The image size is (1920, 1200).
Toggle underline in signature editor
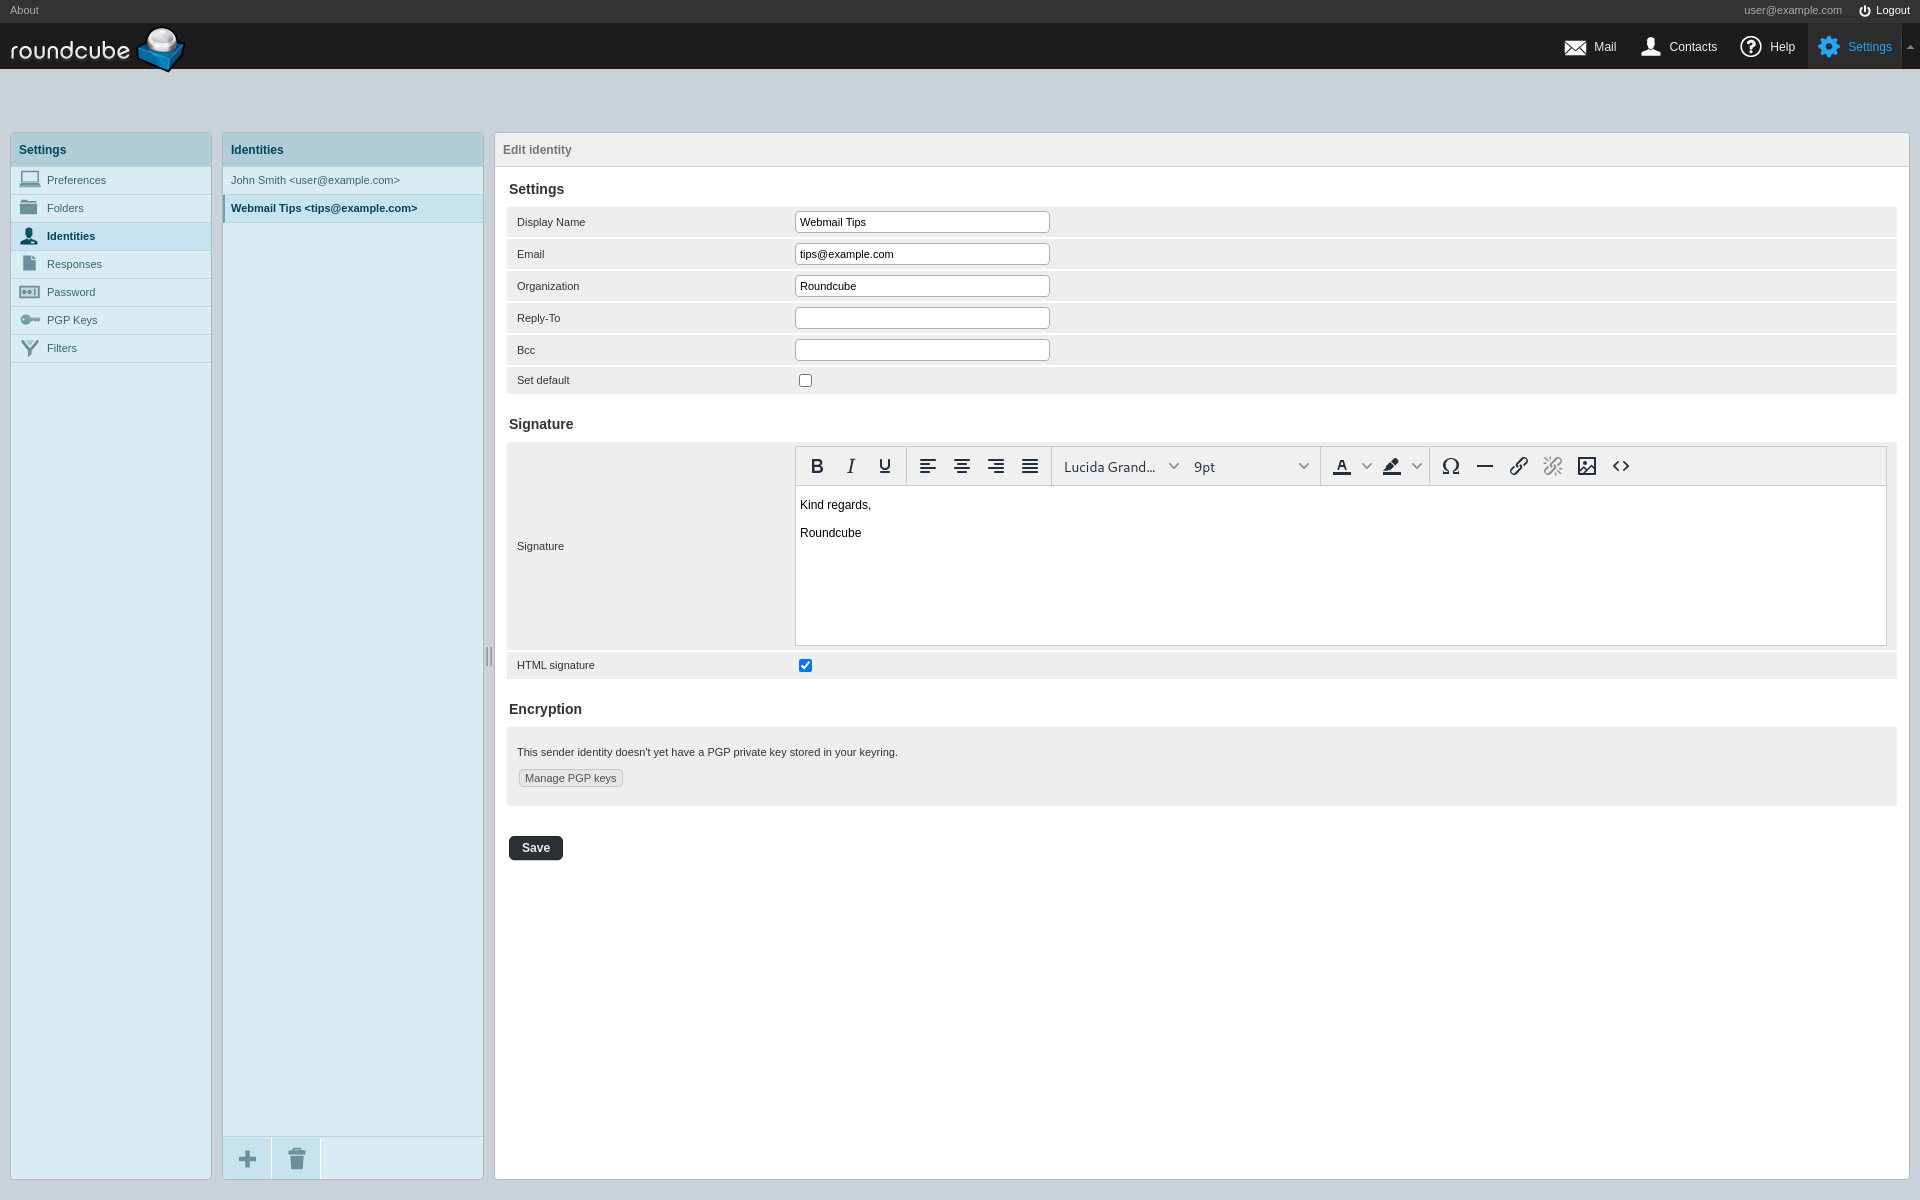(x=885, y=466)
